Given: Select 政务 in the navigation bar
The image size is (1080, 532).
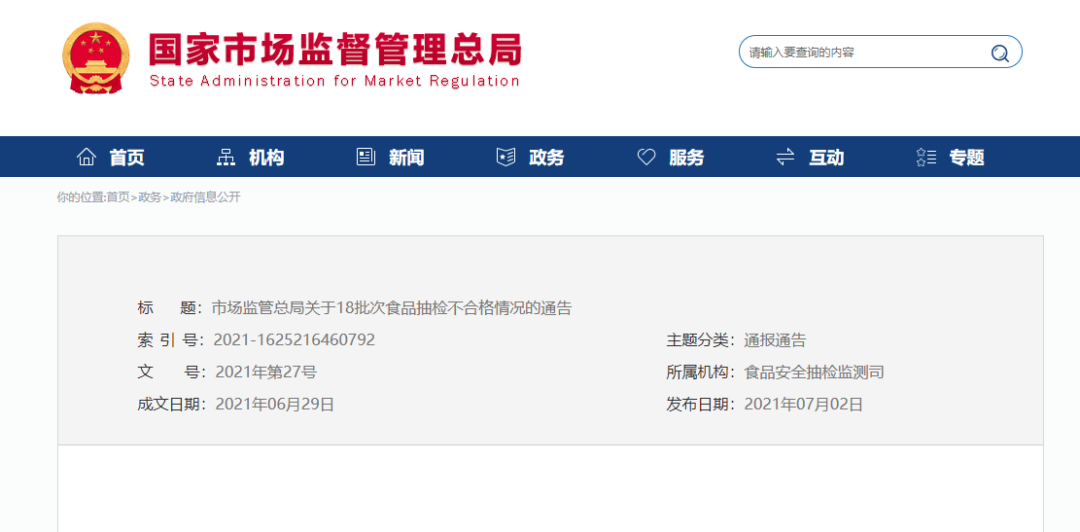Looking at the screenshot, I should (x=547, y=157).
